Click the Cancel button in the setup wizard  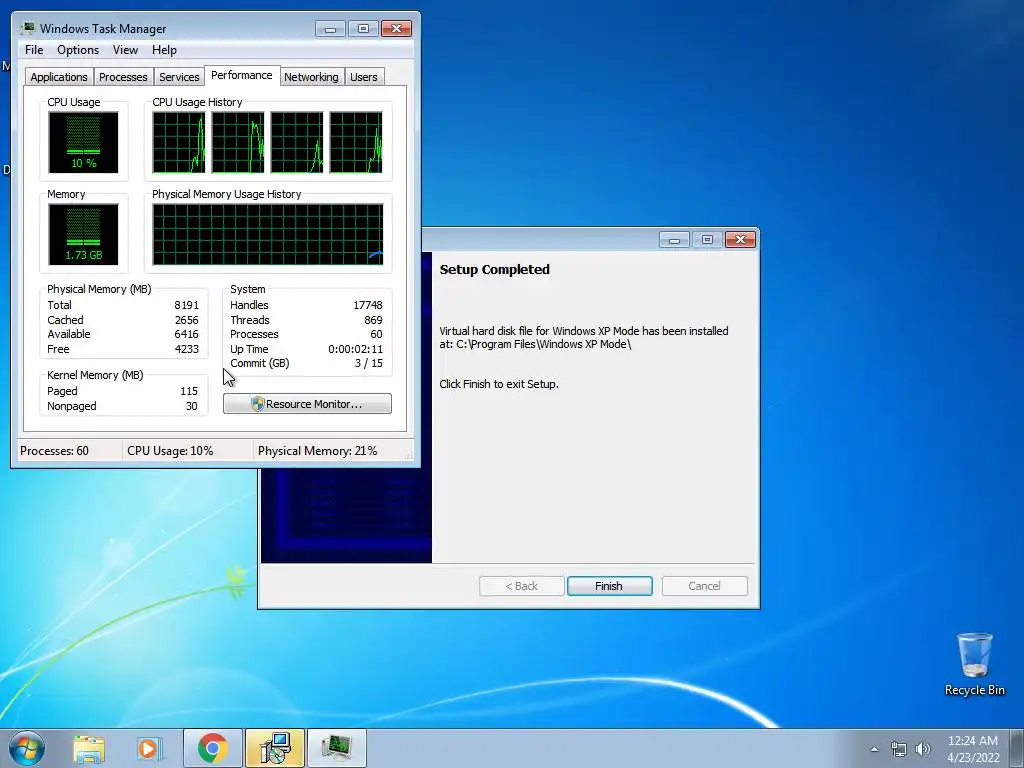(704, 586)
